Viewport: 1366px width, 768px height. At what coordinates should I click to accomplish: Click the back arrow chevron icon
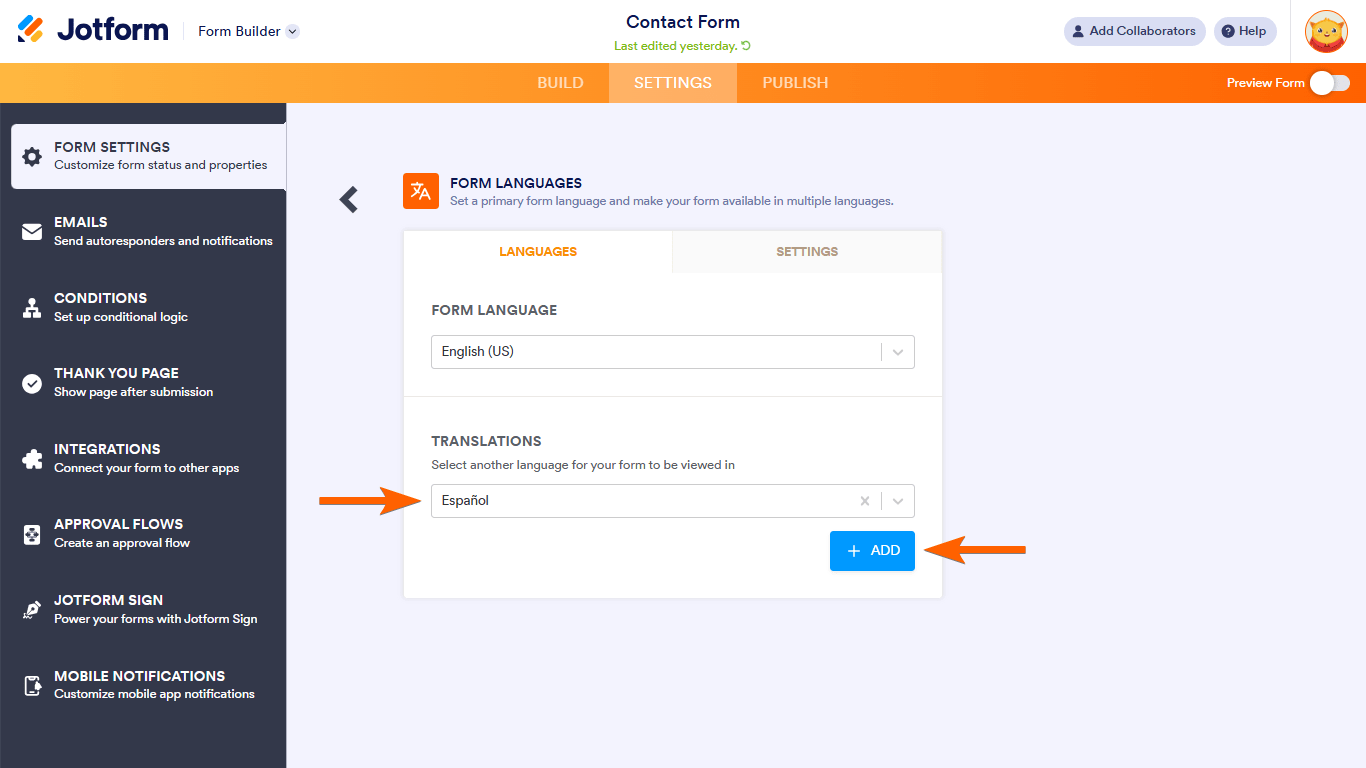click(x=348, y=200)
